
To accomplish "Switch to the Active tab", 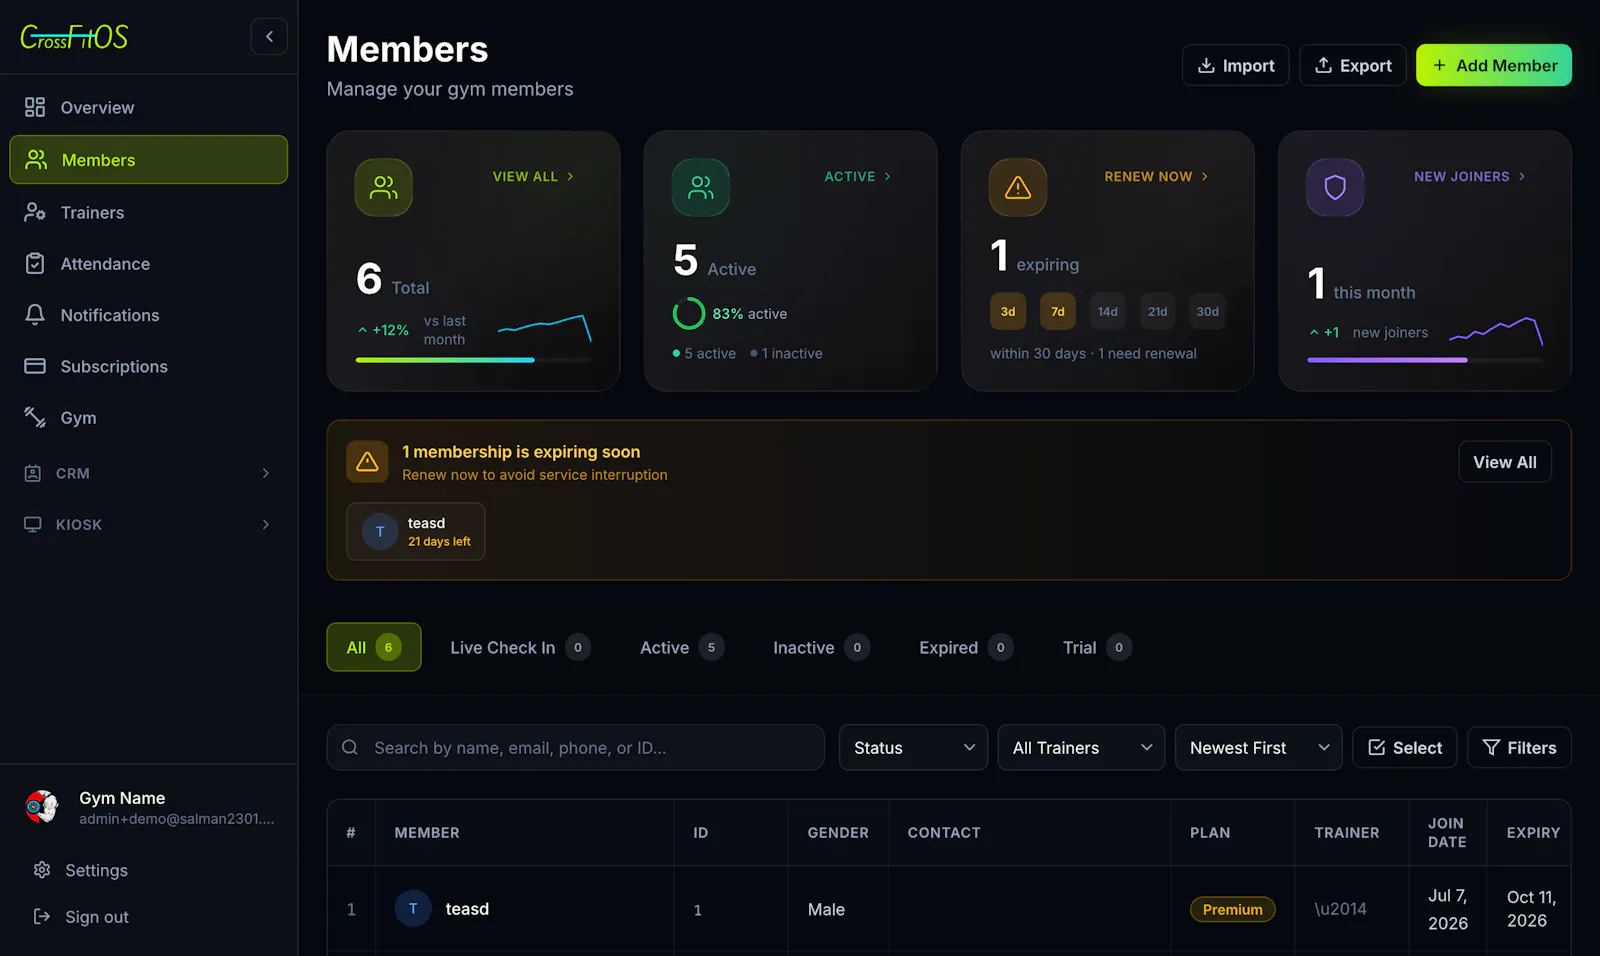I will tap(681, 647).
